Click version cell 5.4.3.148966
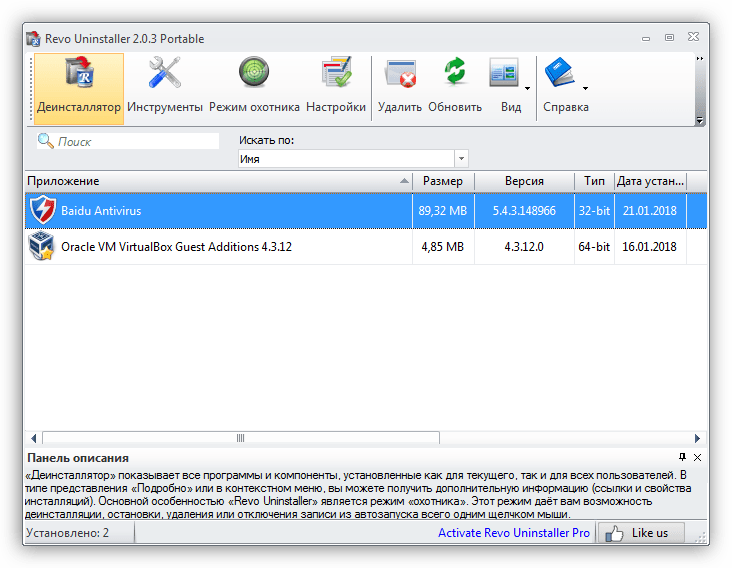732x568 pixels. pyautogui.click(x=524, y=211)
